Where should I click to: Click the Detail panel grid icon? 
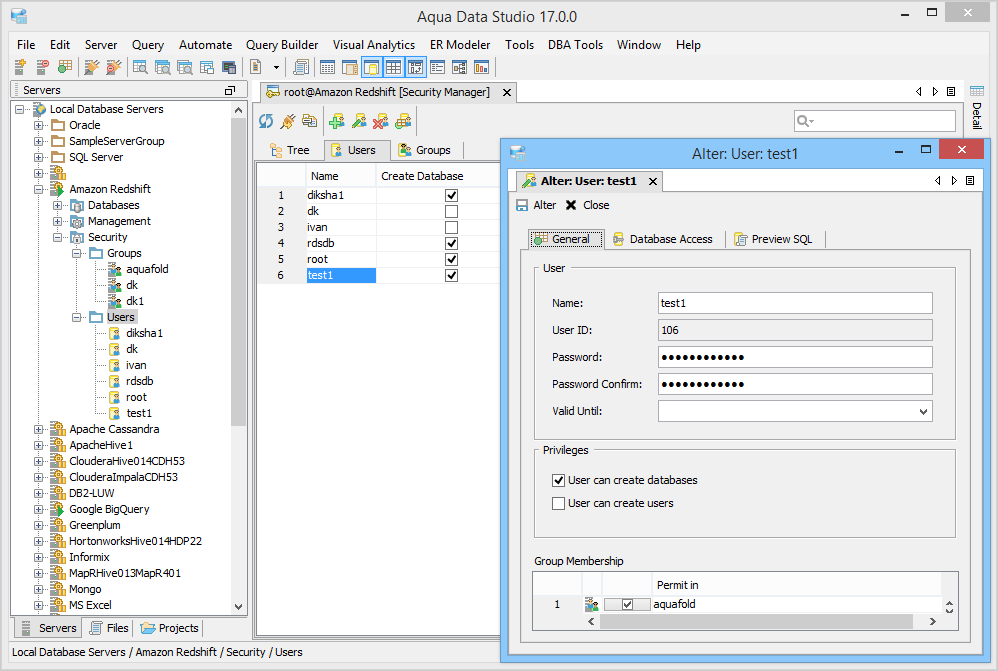(x=977, y=91)
